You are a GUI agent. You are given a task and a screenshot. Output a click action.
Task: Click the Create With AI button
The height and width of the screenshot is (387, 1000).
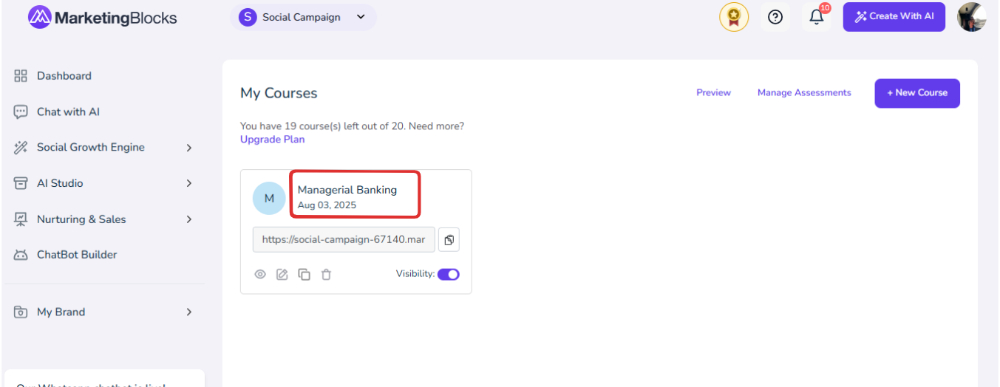tap(894, 17)
